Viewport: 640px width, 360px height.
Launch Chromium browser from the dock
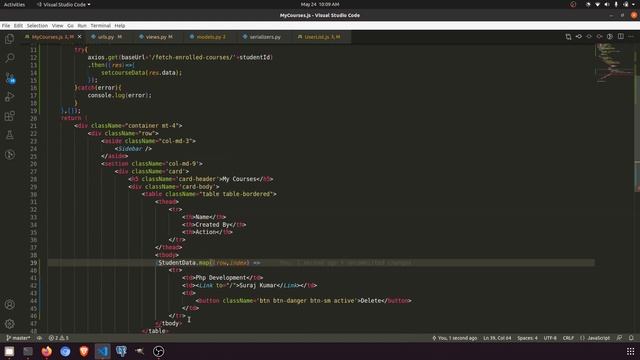pos(65,351)
